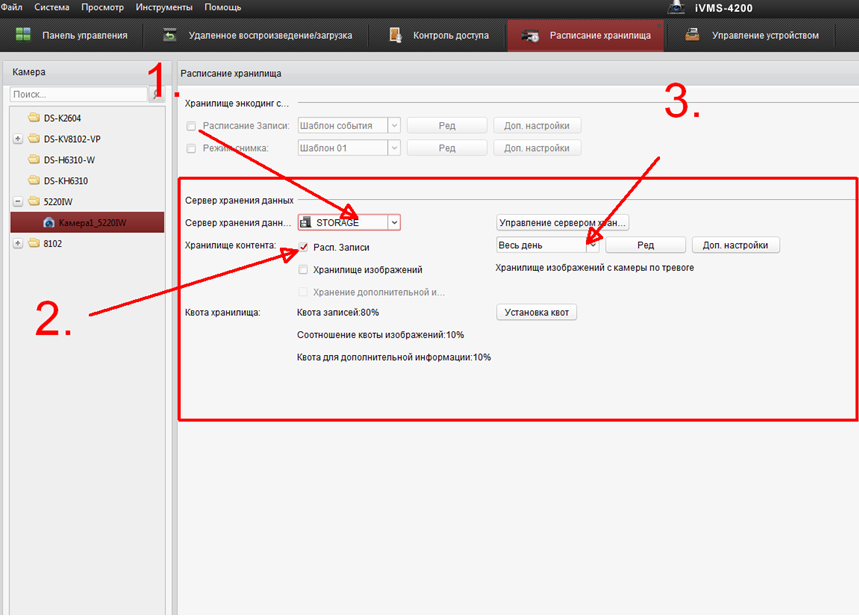859x616 pixels.
Task: Click the DS-KH6310 folder icon
Action: tap(34, 180)
